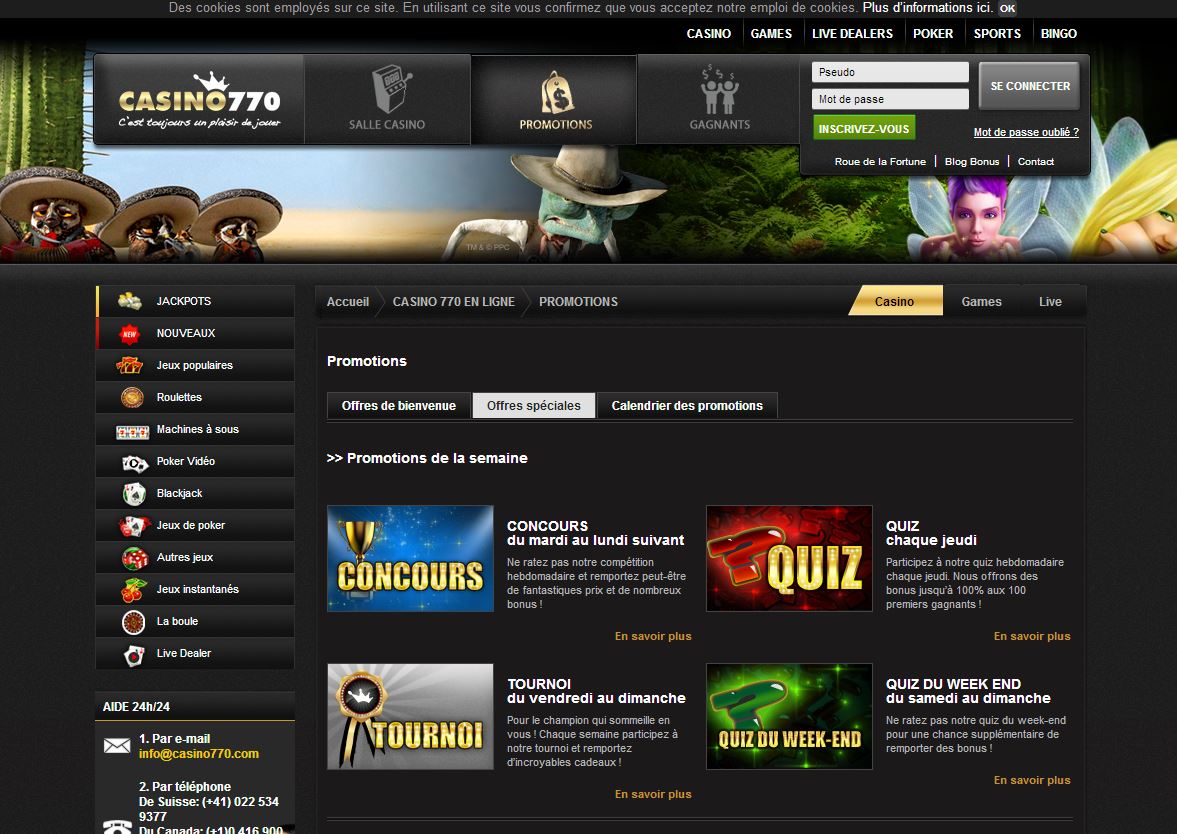The image size is (1177, 834).
Task: Click the Jeux populaires 777 icon
Action: (x=129, y=366)
